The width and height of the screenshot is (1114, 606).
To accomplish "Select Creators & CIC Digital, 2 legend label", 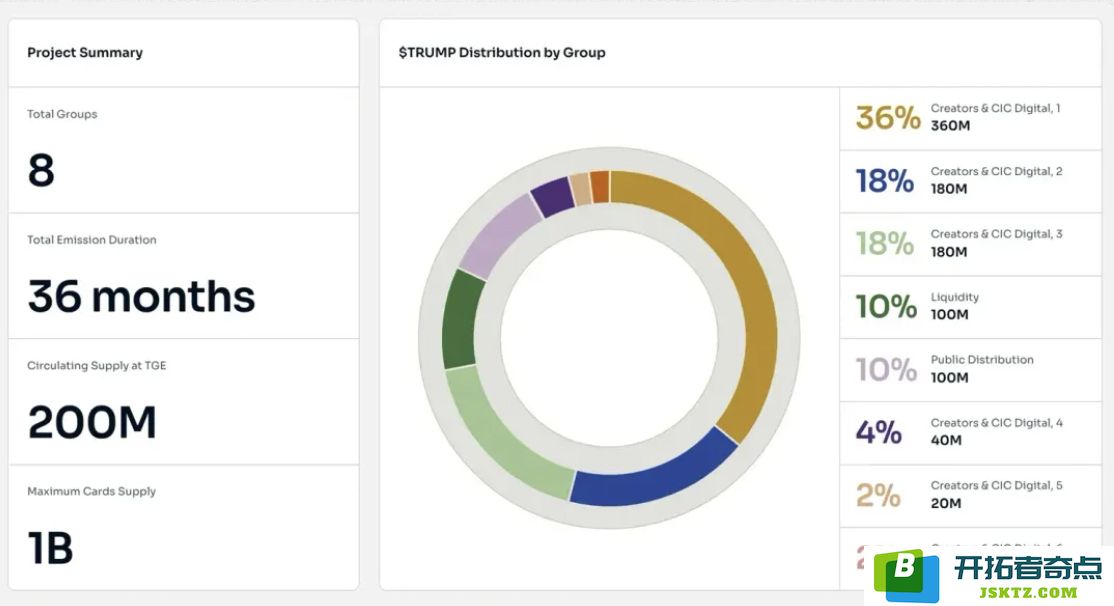I will click(x=997, y=171).
